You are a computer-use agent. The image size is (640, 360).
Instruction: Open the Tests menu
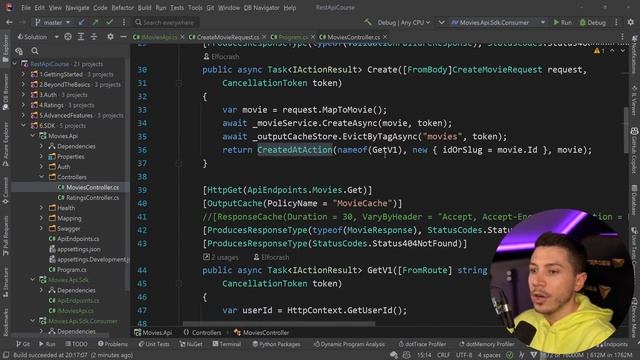(177, 8)
